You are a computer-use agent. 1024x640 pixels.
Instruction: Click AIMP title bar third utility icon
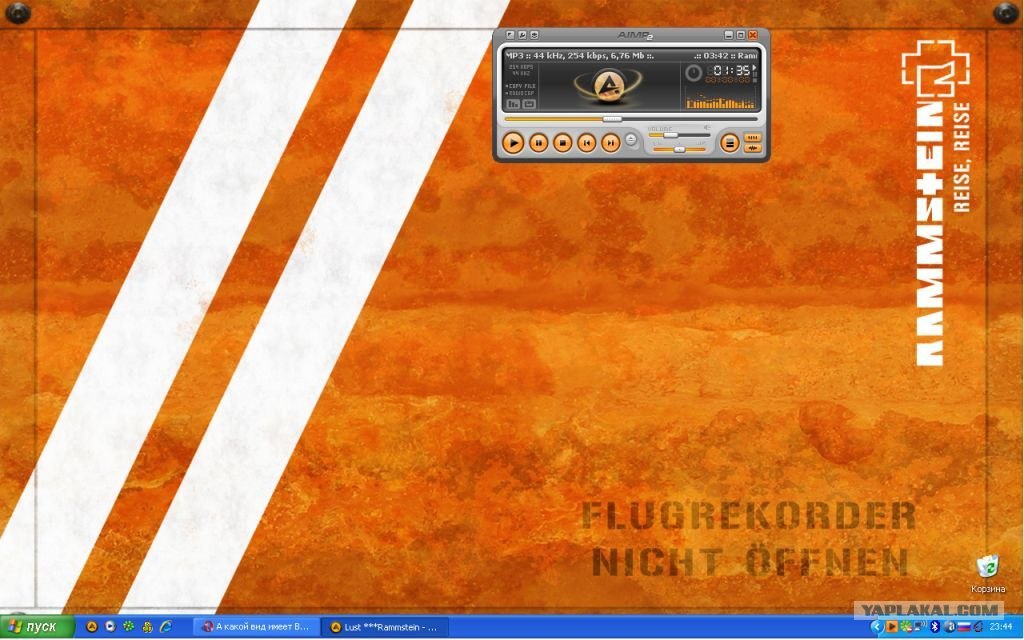coord(534,35)
